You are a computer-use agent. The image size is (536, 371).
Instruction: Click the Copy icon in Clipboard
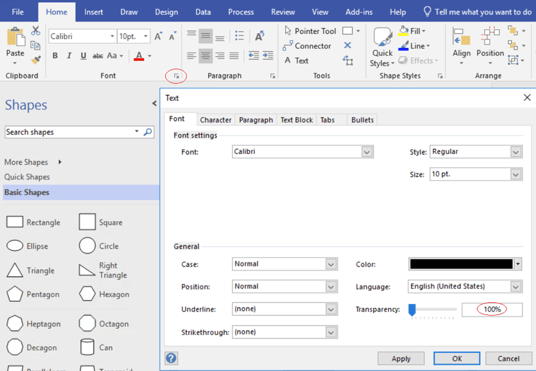click(x=36, y=45)
